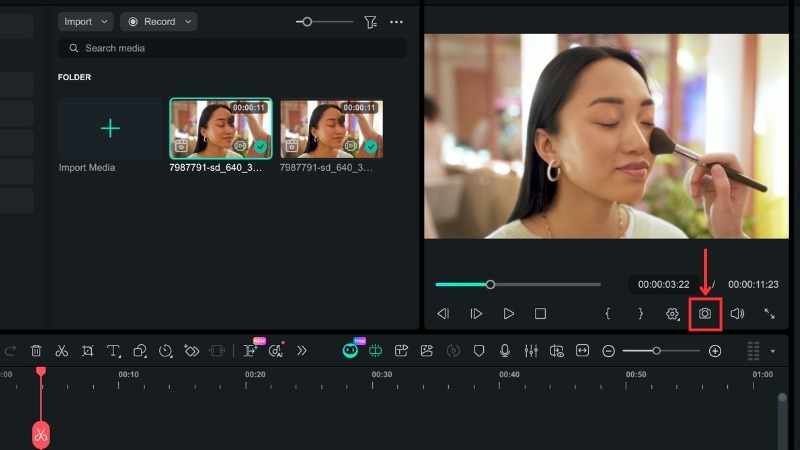
Task: Toggle preview volume speaker icon
Action: click(x=737, y=313)
